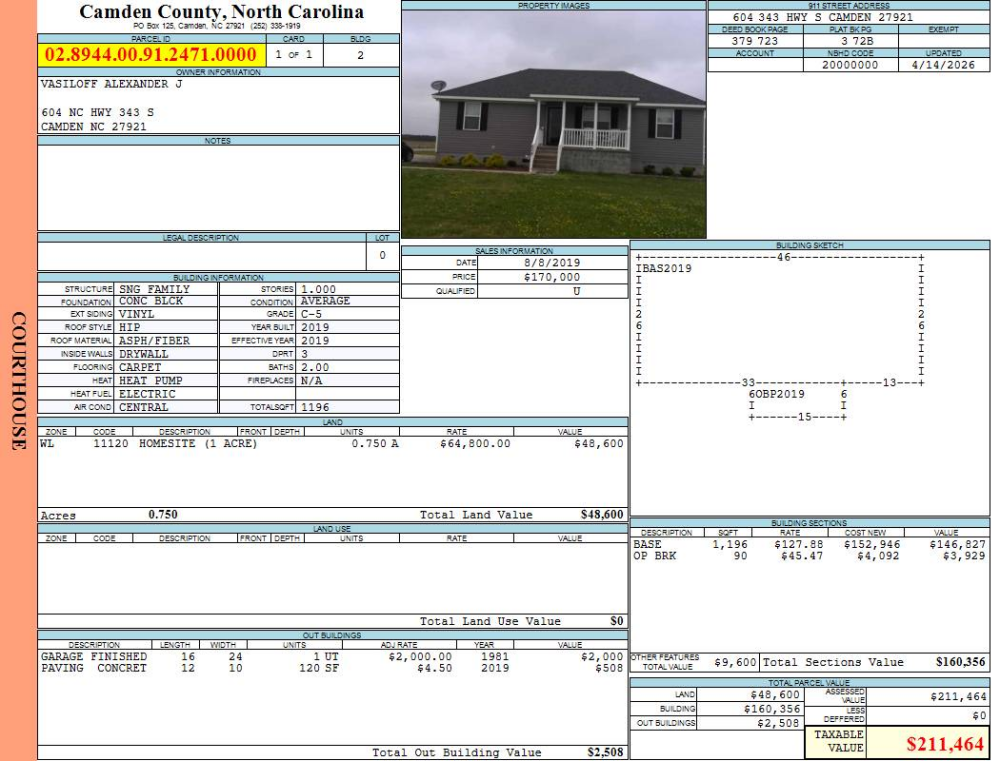Select Total Land Use Value $0
Image resolution: width=1000 pixels, height=761 pixels.
tap(617, 621)
